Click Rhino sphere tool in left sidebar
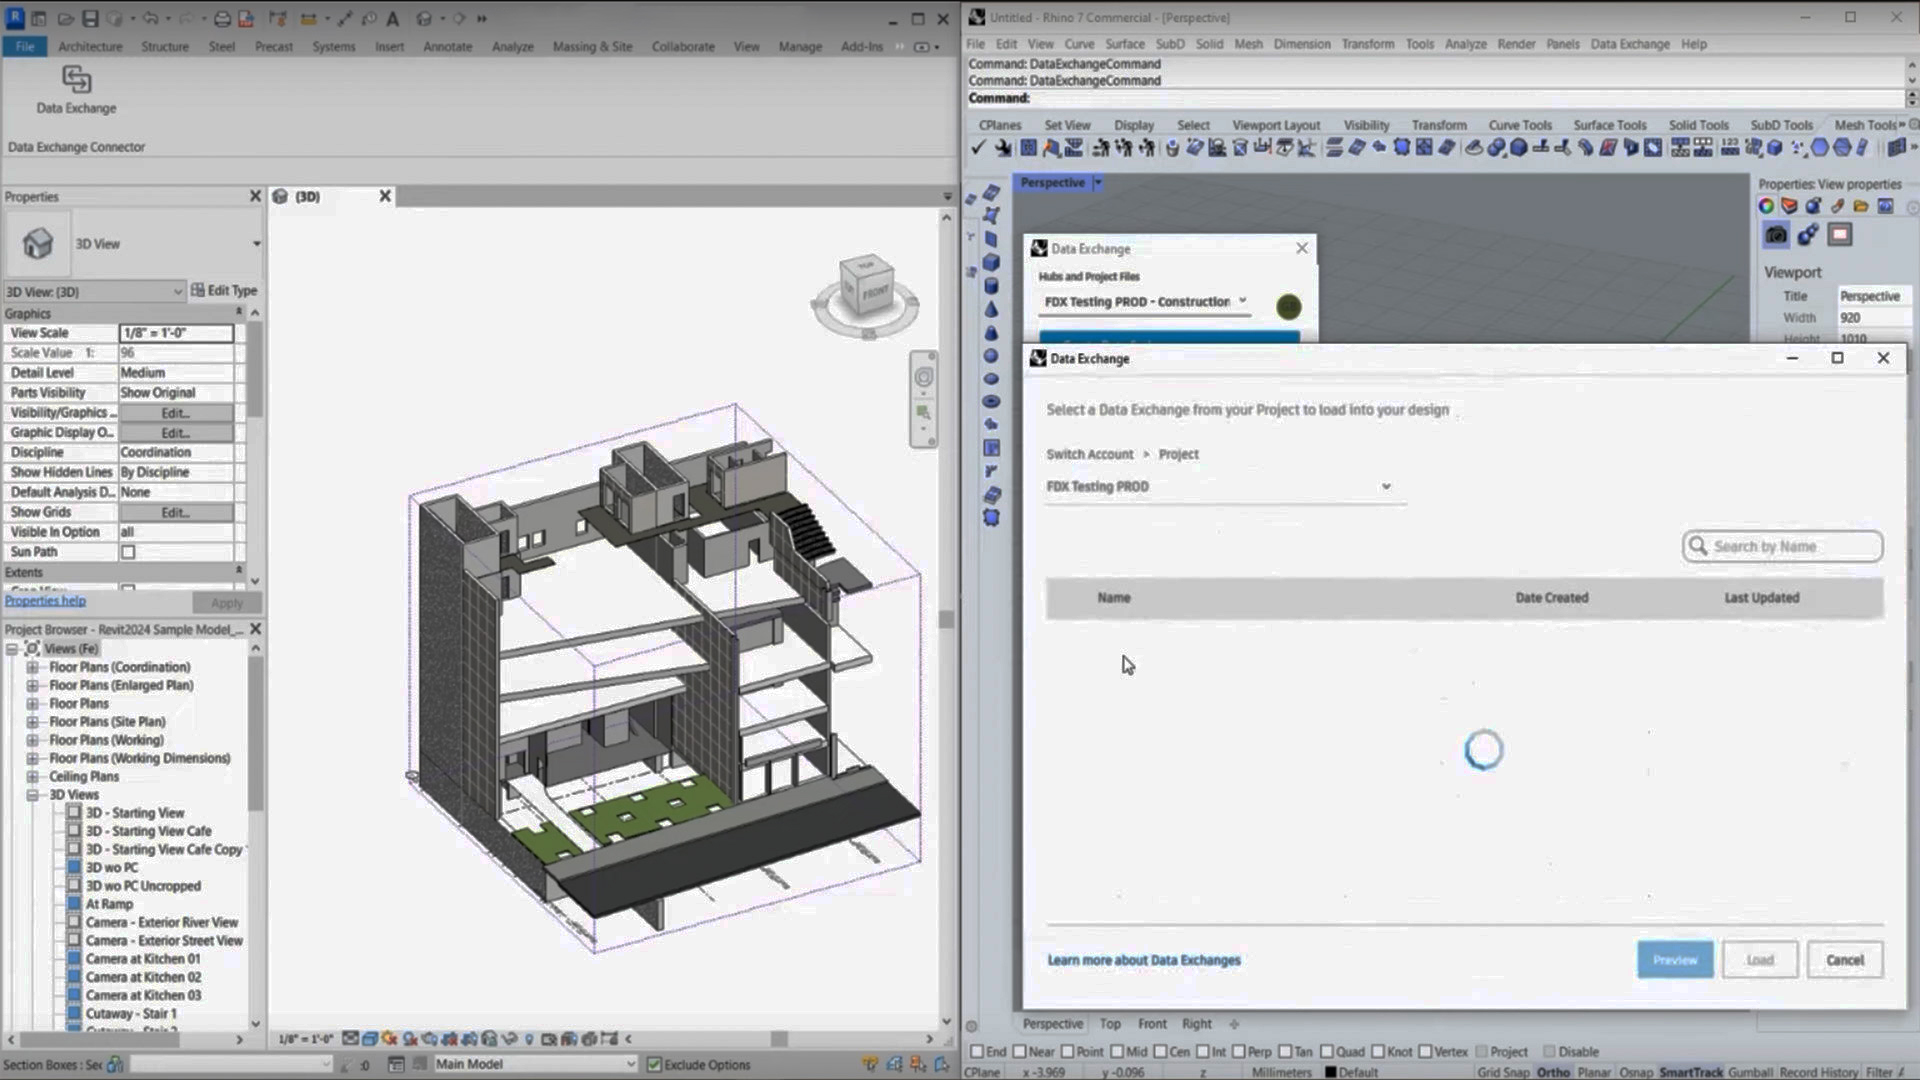 pos(991,356)
